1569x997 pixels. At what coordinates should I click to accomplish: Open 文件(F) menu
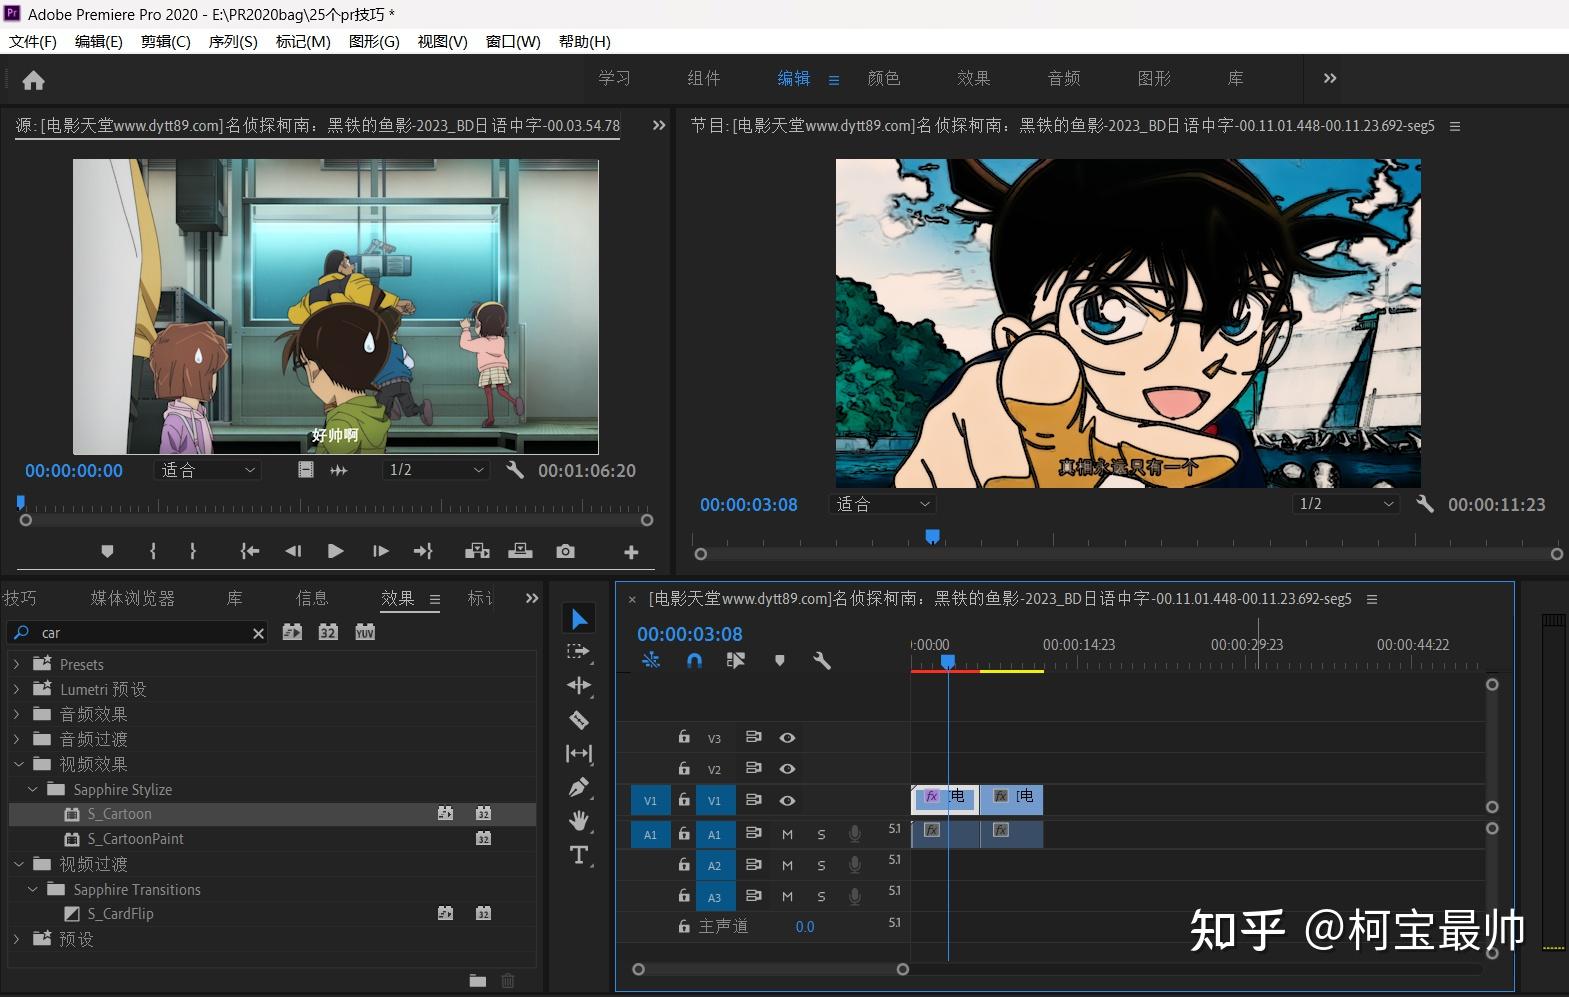pyautogui.click(x=33, y=41)
